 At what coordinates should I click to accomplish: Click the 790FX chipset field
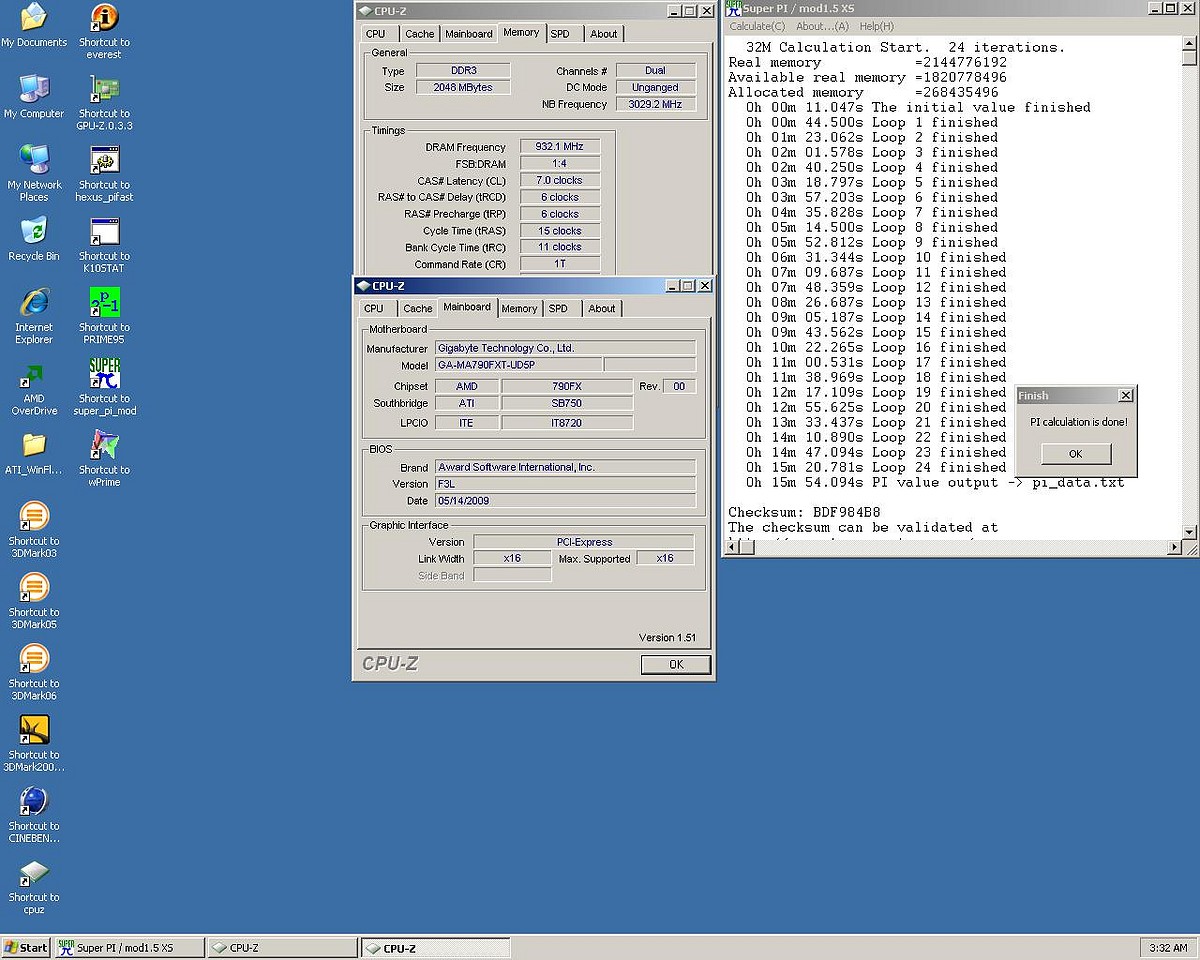[x=566, y=386]
